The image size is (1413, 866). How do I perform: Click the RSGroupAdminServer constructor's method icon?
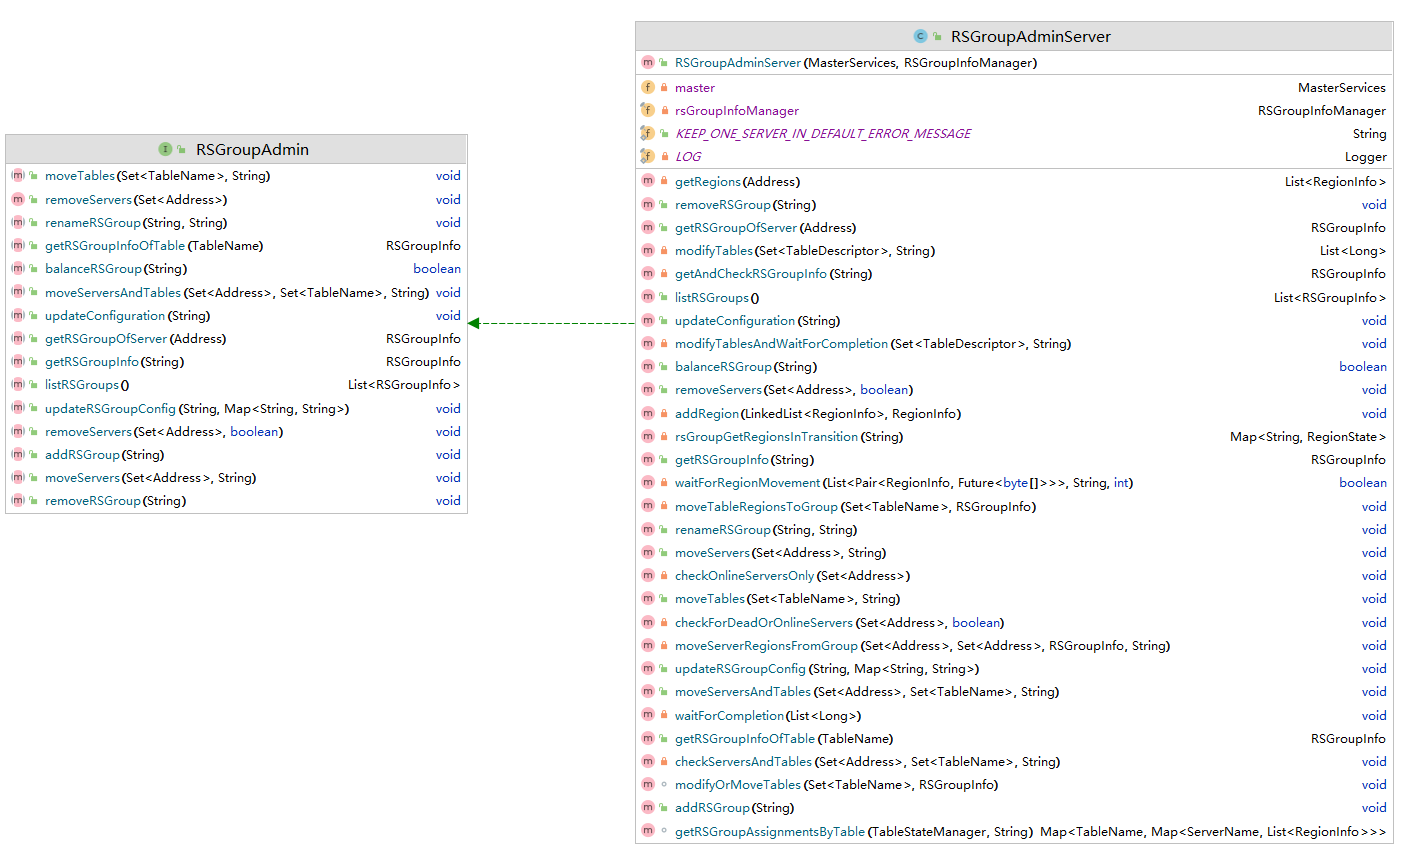tap(648, 63)
